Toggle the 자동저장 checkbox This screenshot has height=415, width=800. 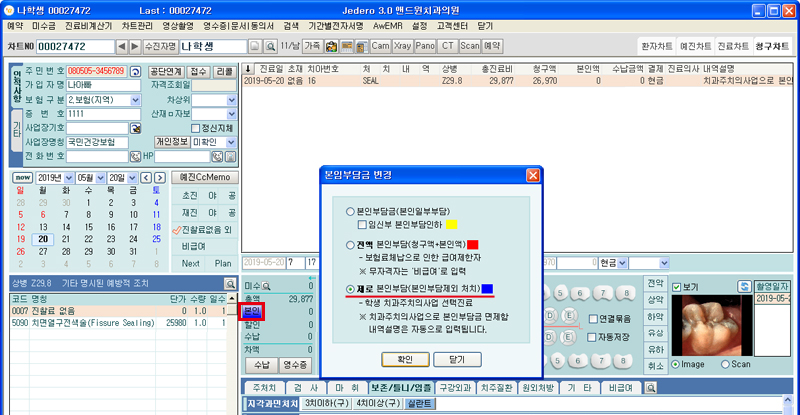coord(592,338)
